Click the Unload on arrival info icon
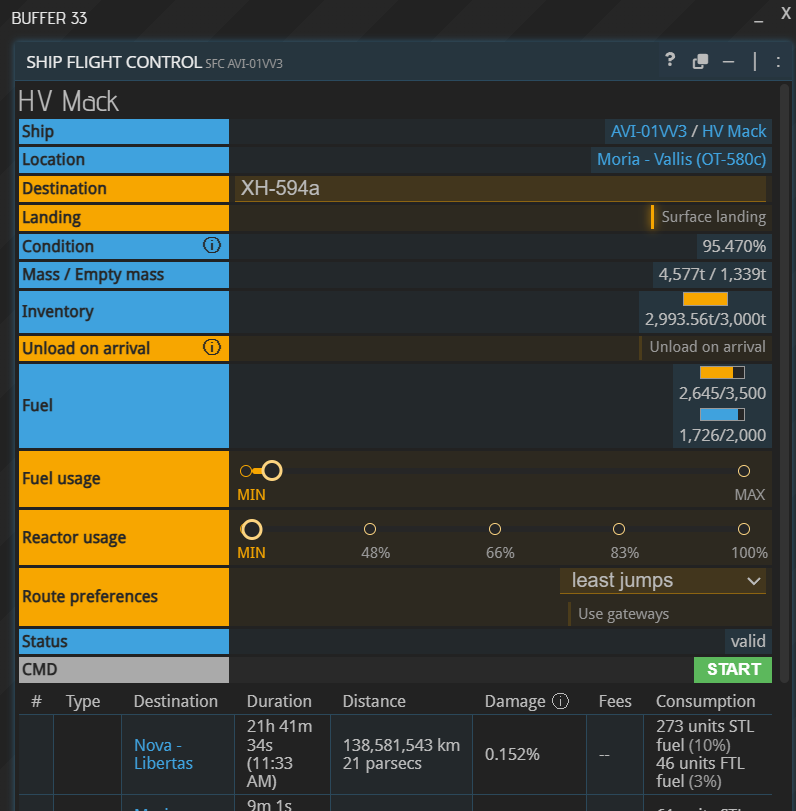This screenshot has height=811, width=796. pos(211,347)
